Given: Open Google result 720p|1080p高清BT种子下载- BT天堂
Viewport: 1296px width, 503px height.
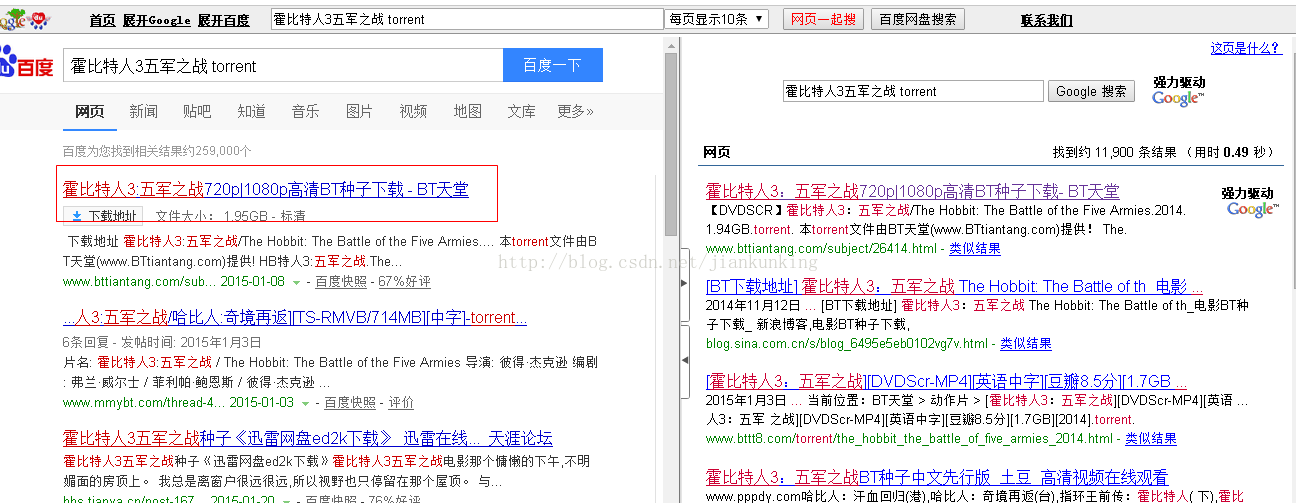Looking at the screenshot, I should pyautogui.click(x=913, y=191).
